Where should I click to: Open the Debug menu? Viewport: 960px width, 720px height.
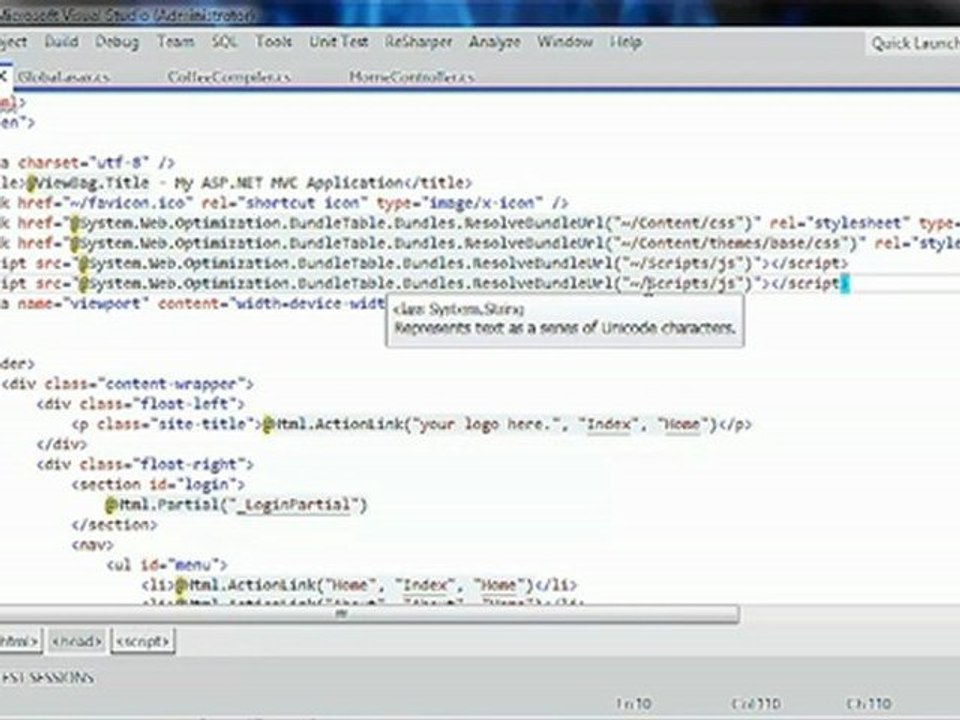116,42
